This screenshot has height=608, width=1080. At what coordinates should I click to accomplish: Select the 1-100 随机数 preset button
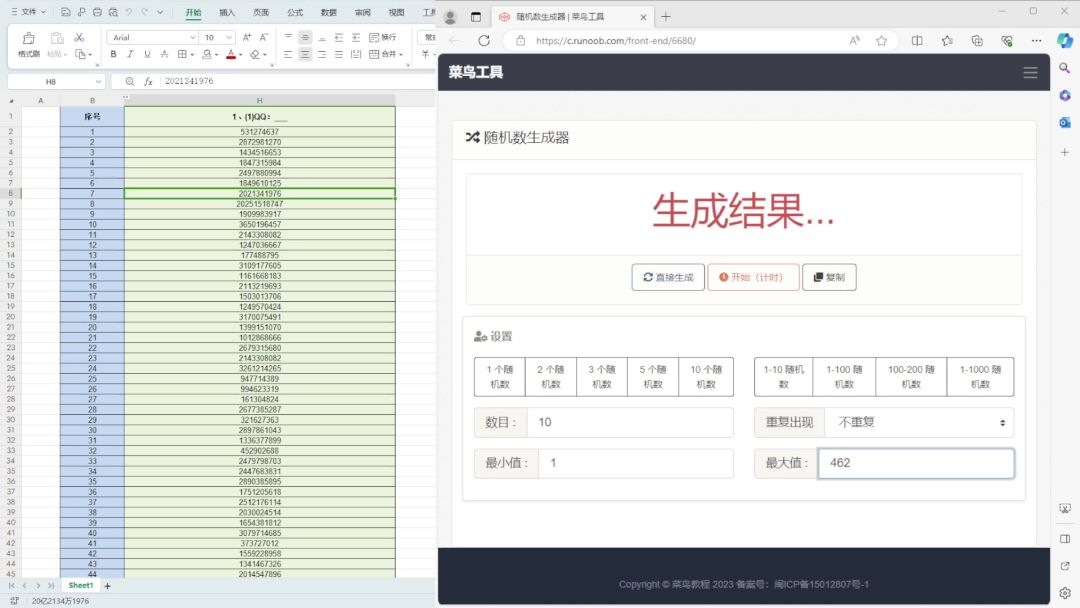click(843, 376)
